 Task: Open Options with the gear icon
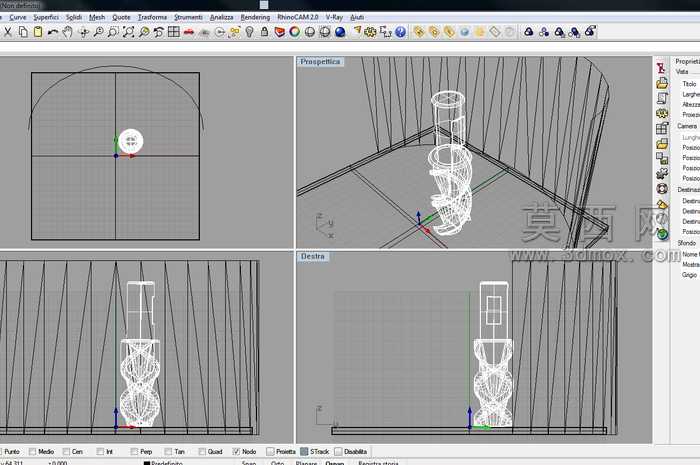click(370, 32)
